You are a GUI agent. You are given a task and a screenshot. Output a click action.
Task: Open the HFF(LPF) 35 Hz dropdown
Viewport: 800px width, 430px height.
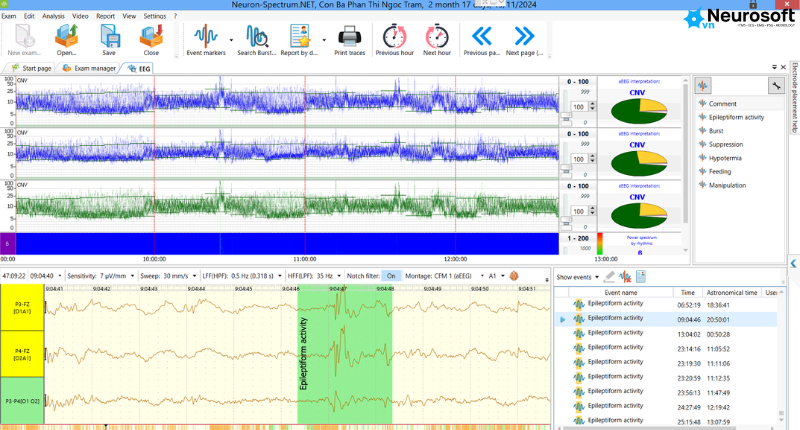point(339,276)
